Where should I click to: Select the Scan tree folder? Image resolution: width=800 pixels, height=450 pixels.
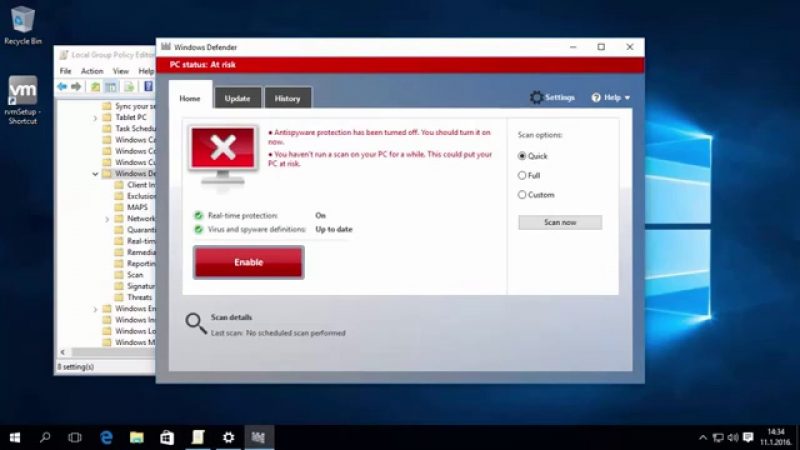click(x=129, y=274)
